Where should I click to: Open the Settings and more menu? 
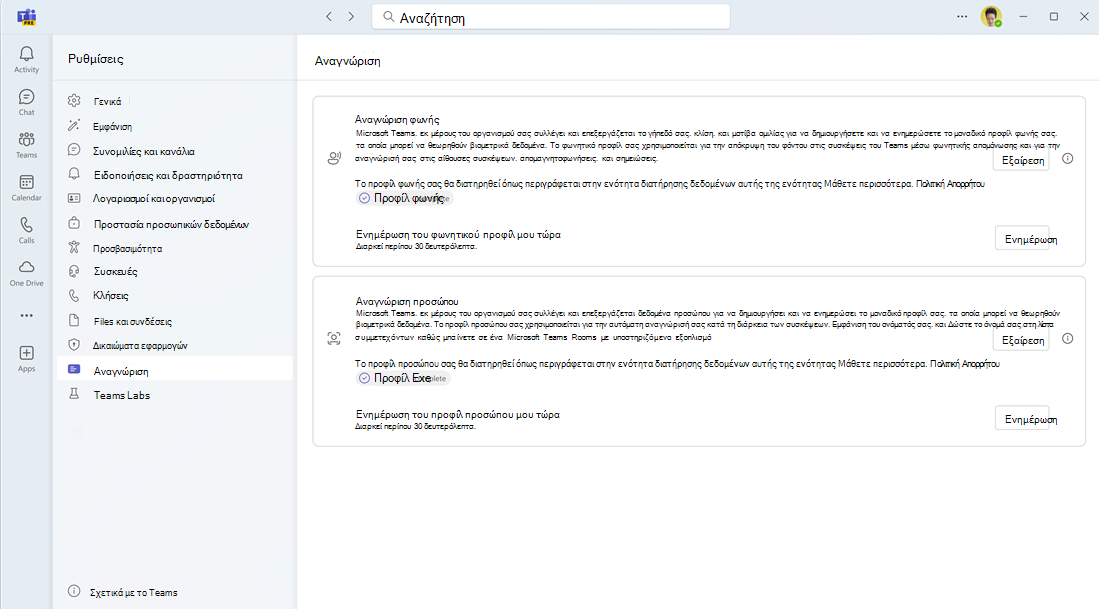click(962, 17)
